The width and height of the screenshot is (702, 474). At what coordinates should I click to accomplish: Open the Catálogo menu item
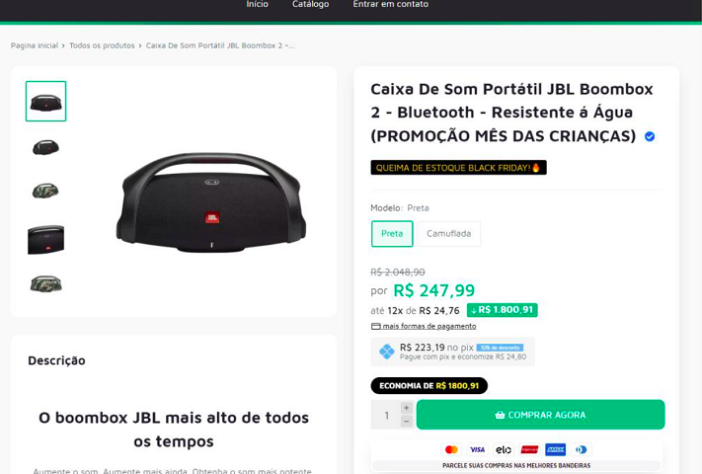[x=310, y=4]
